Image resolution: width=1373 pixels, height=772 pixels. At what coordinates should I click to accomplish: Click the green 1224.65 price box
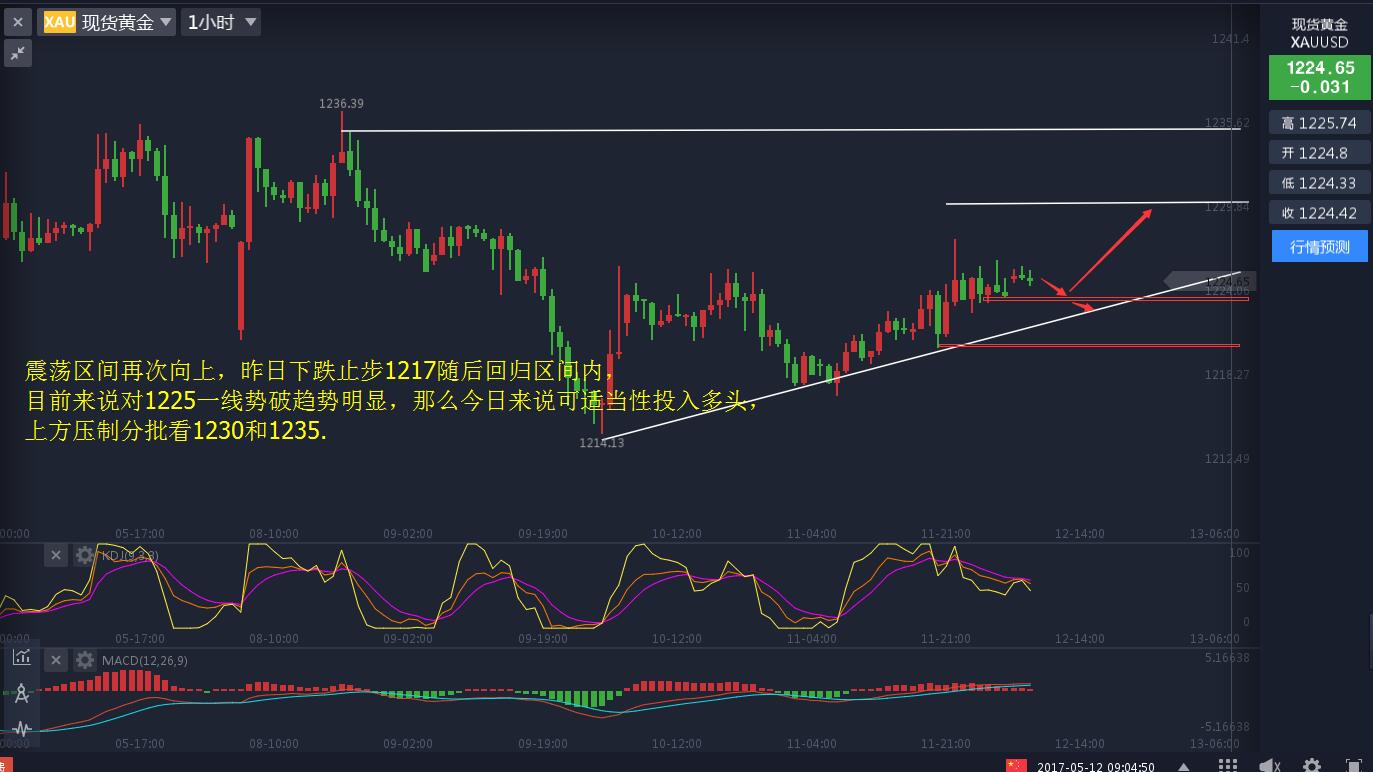point(1319,77)
